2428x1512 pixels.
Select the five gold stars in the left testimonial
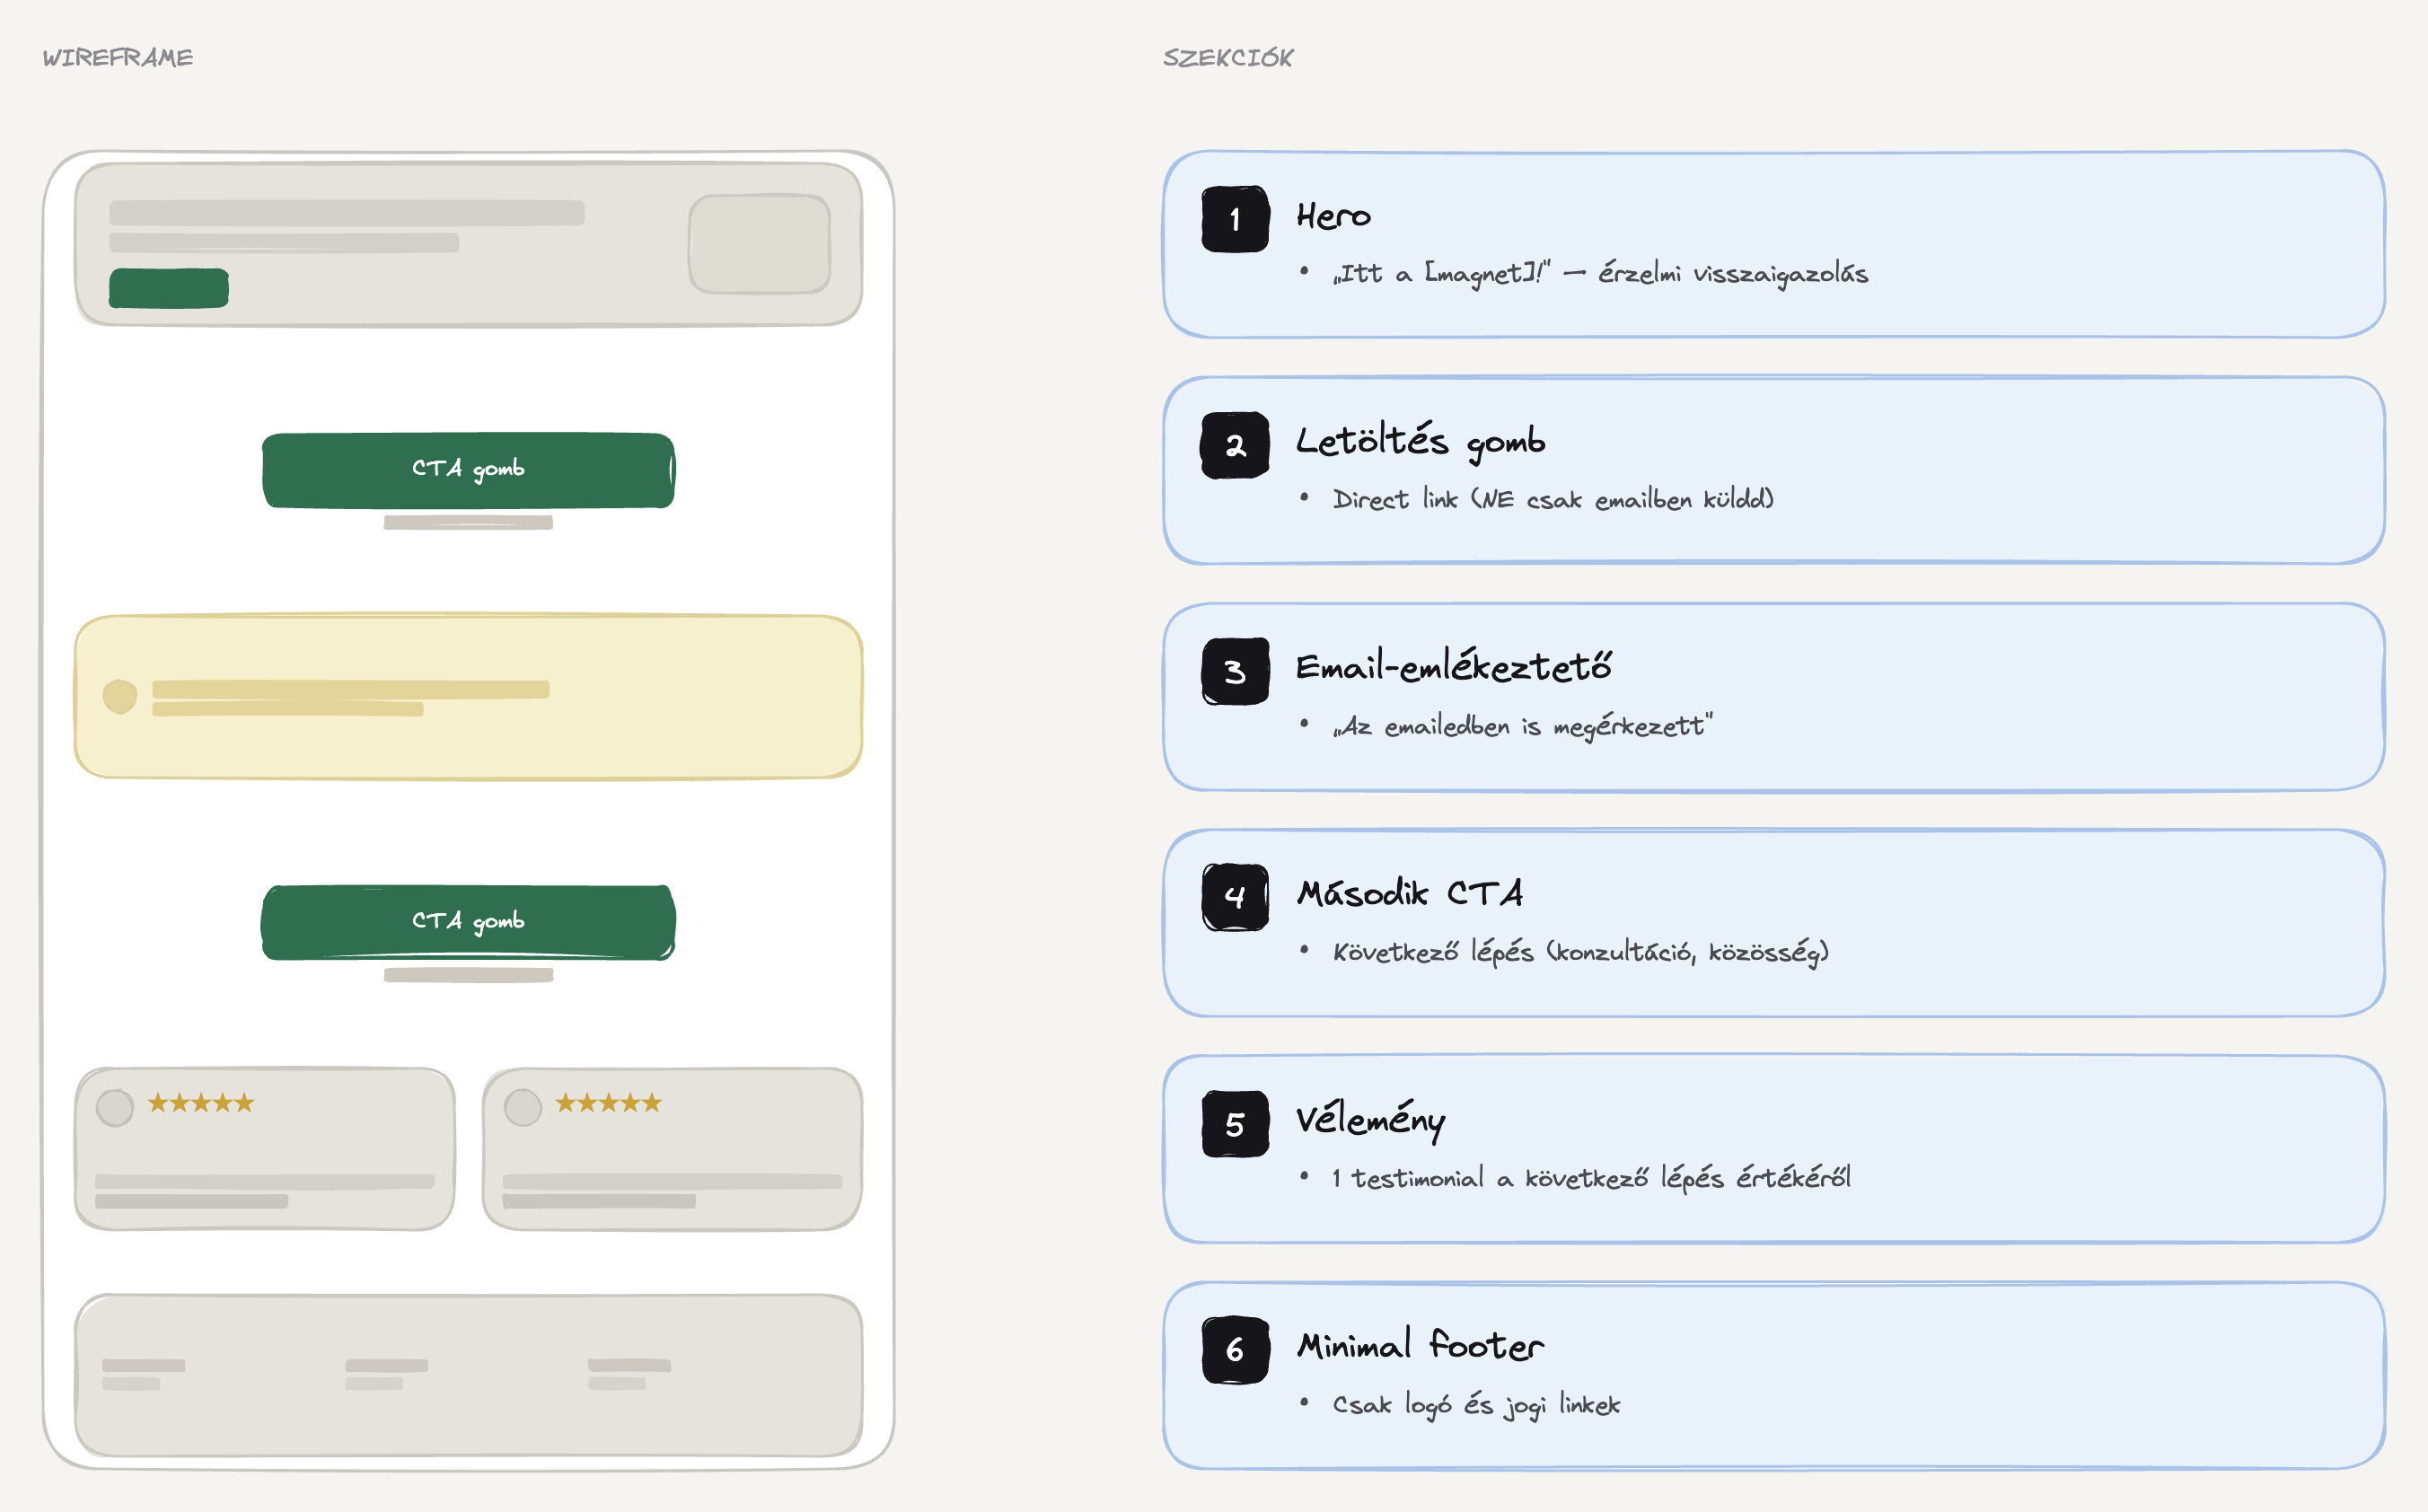(x=201, y=1103)
